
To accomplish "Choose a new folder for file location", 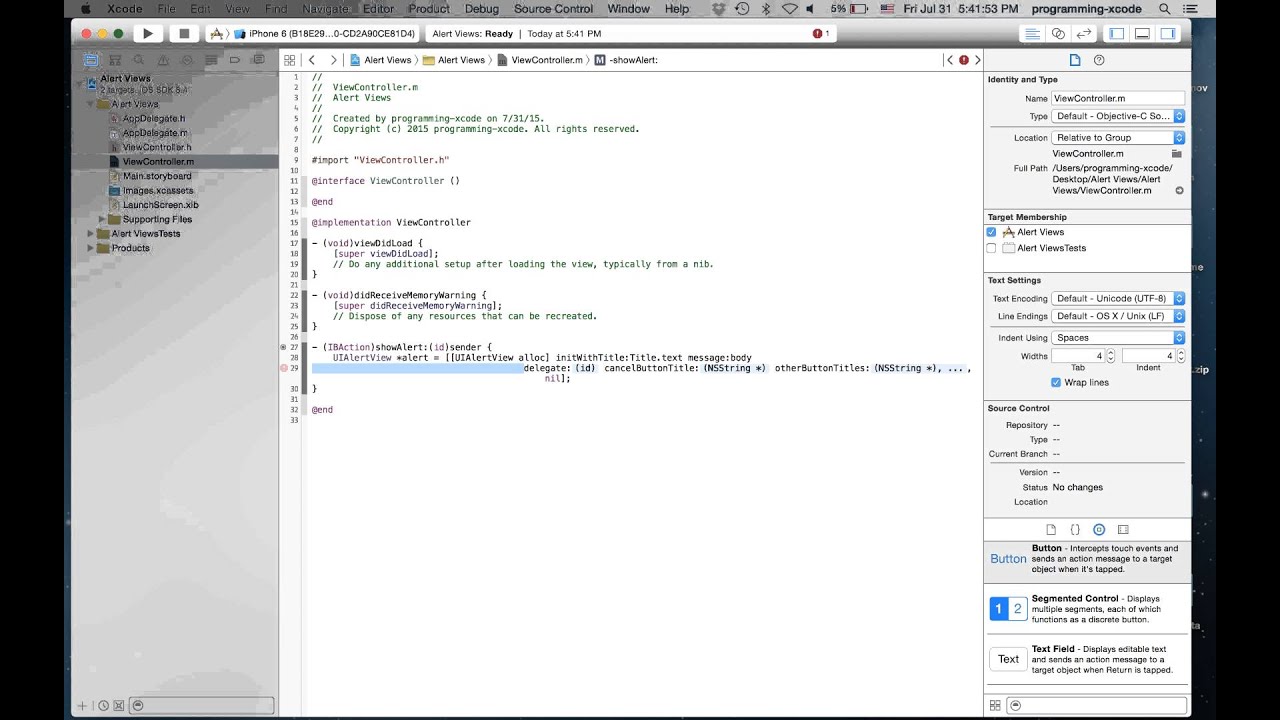I will (x=1177, y=154).
